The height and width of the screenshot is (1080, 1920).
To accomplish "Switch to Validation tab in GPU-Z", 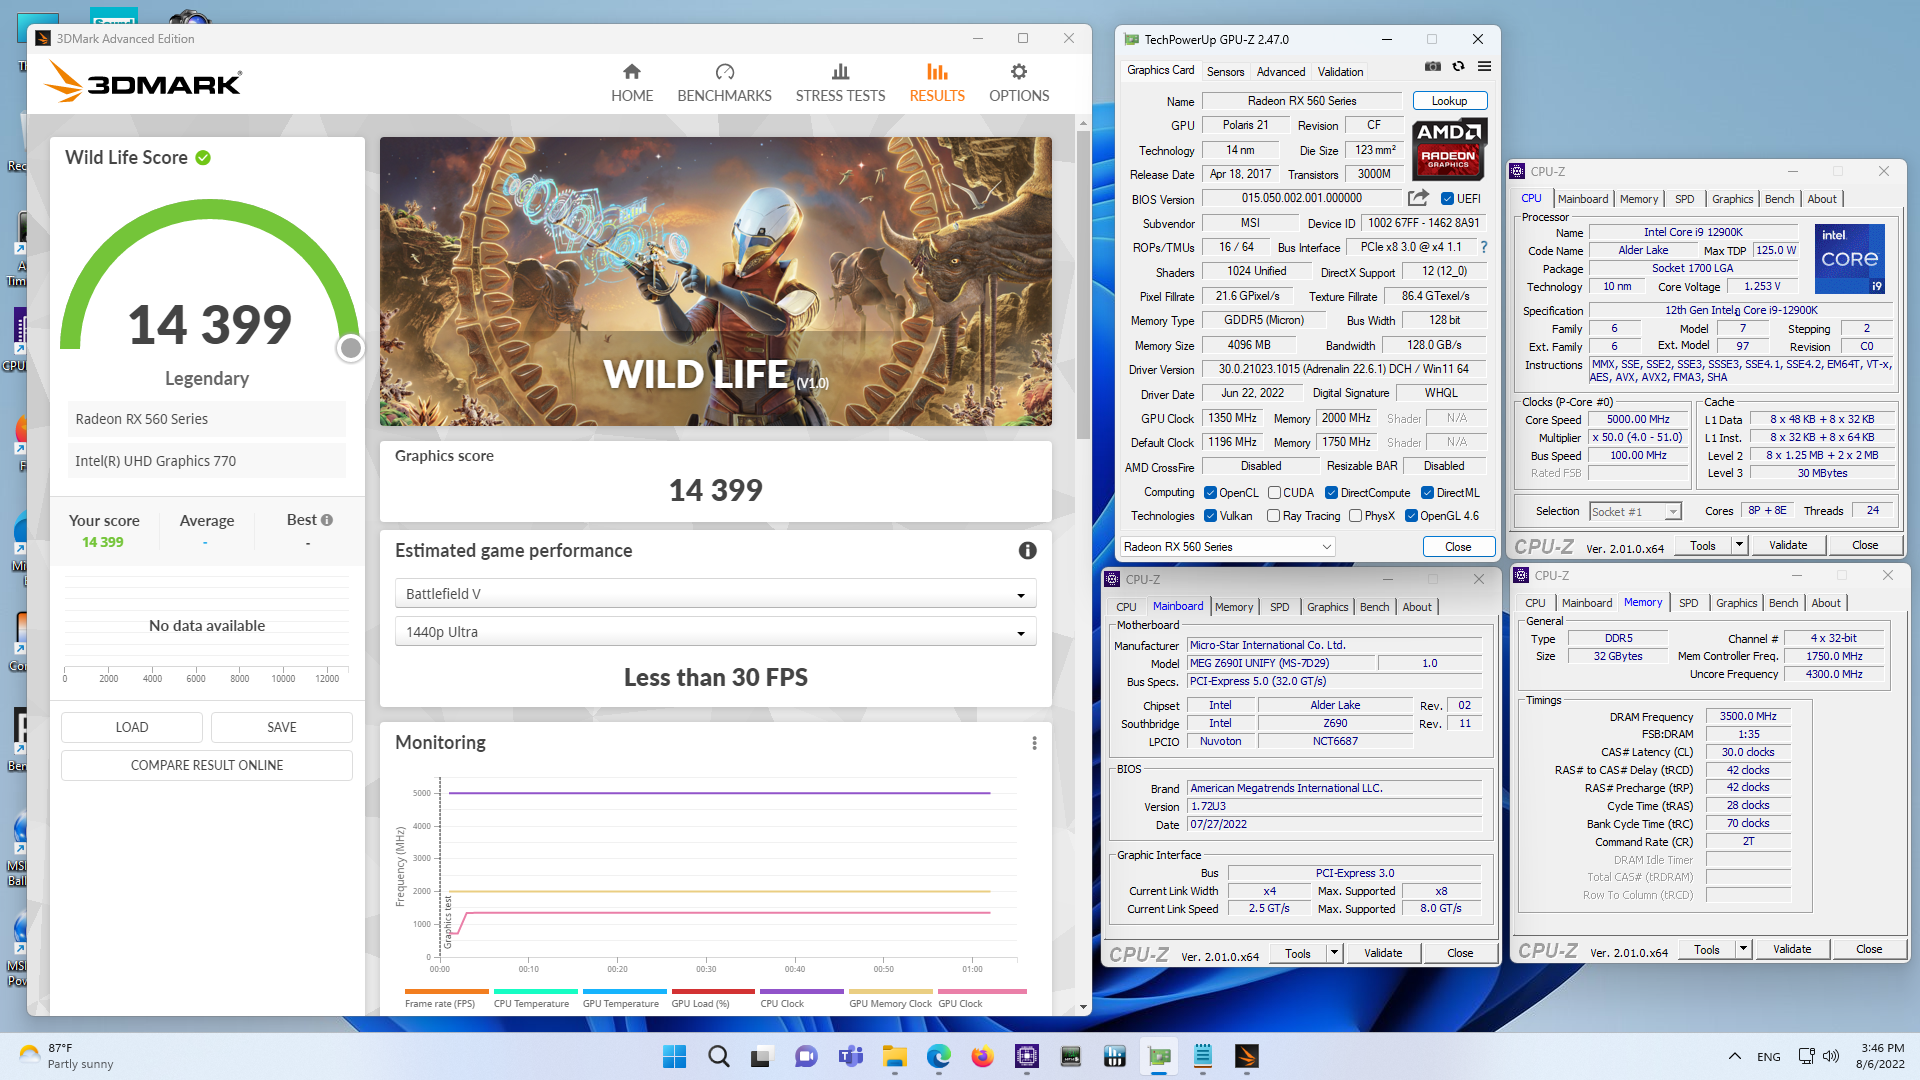I will point(1340,72).
